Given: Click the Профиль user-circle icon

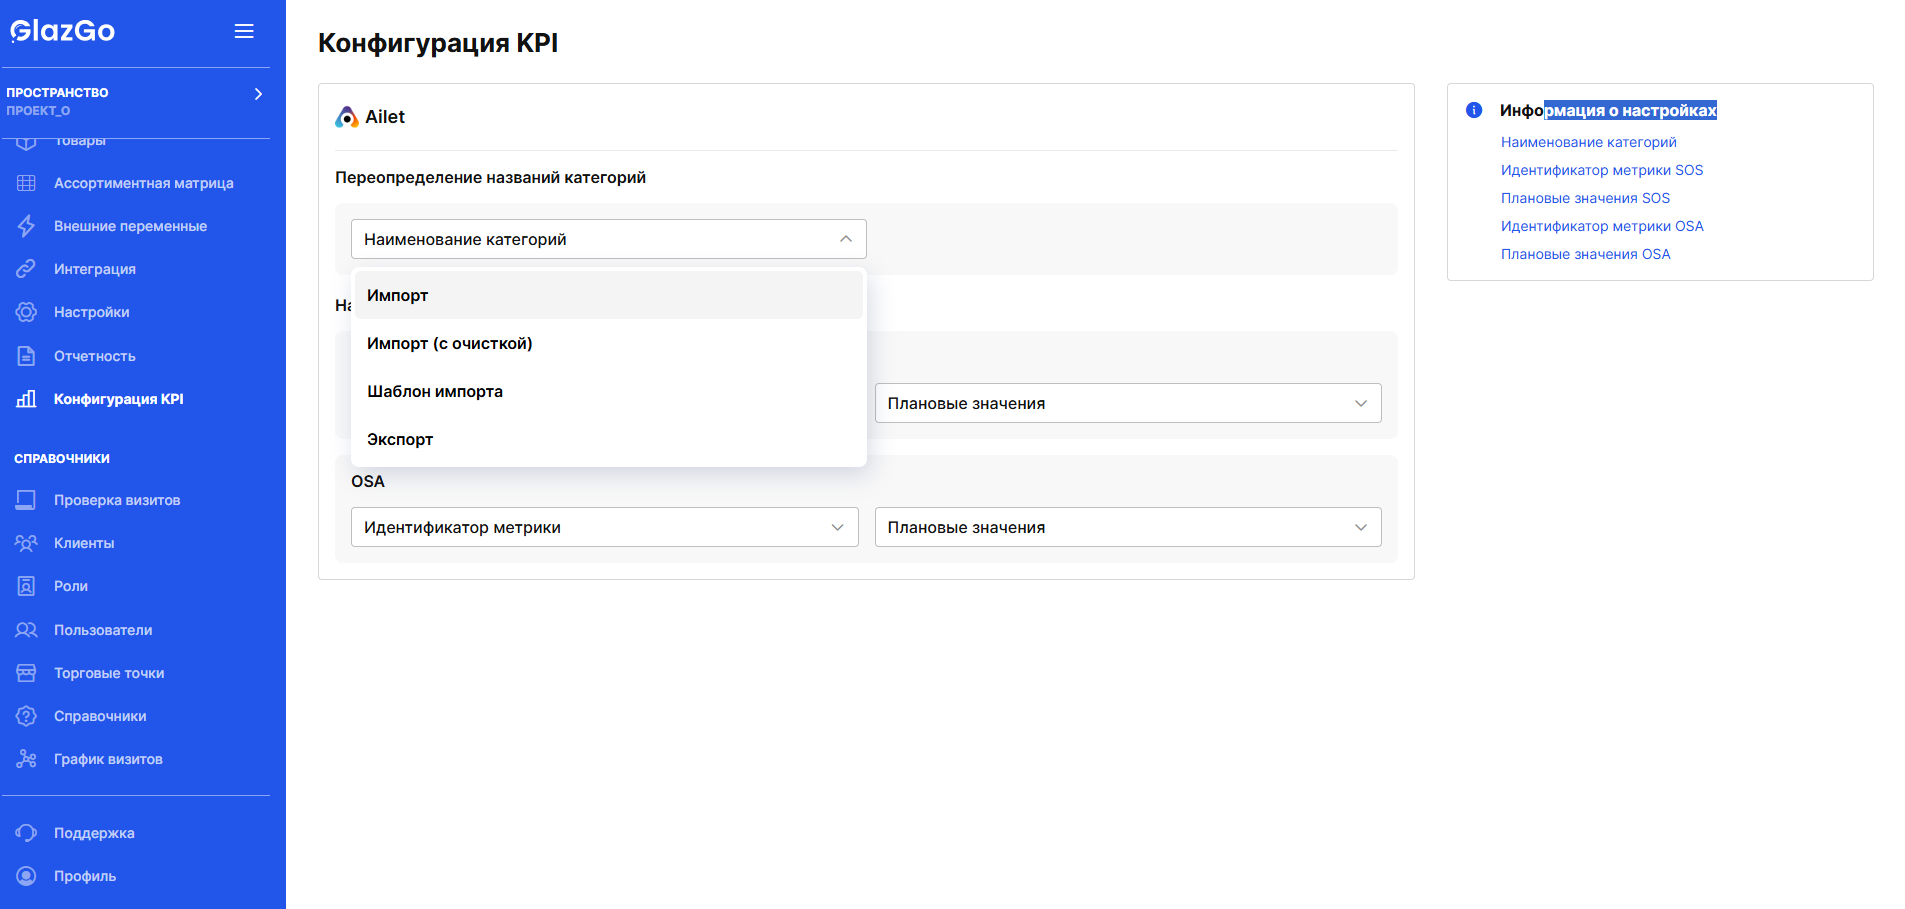Looking at the screenshot, I should pyautogui.click(x=26, y=876).
